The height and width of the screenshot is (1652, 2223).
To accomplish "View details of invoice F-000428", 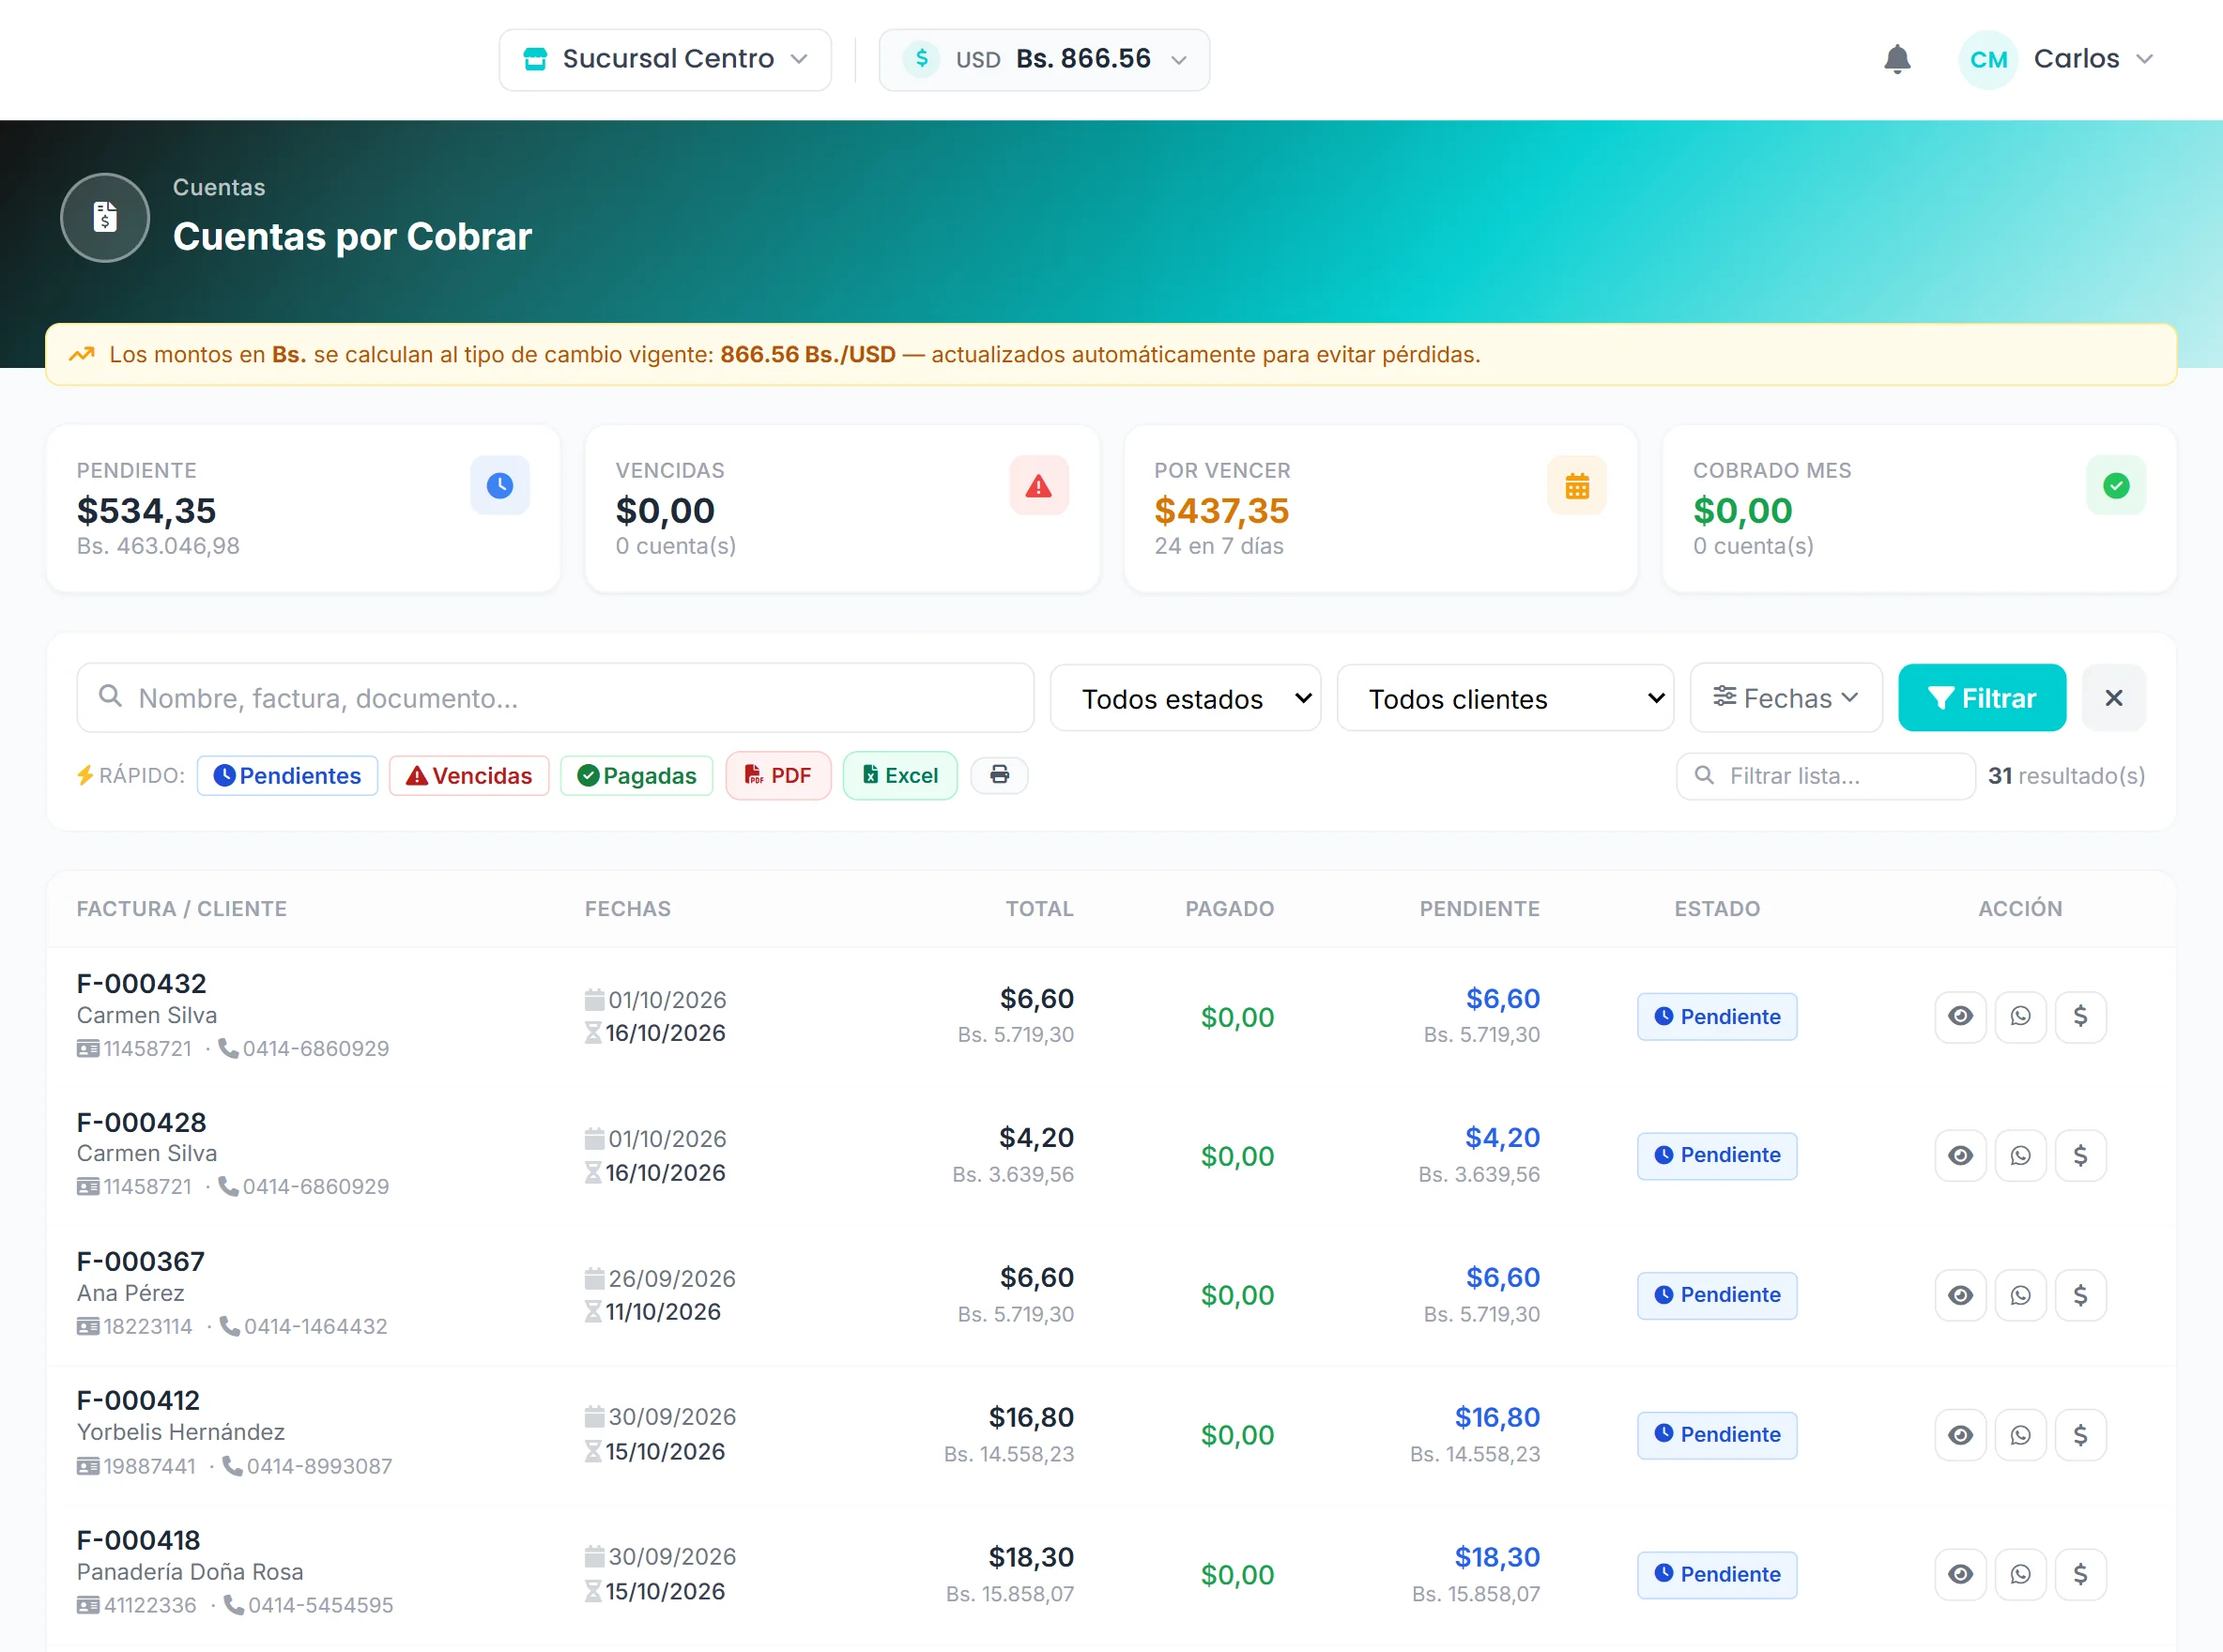I will click(1960, 1155).
